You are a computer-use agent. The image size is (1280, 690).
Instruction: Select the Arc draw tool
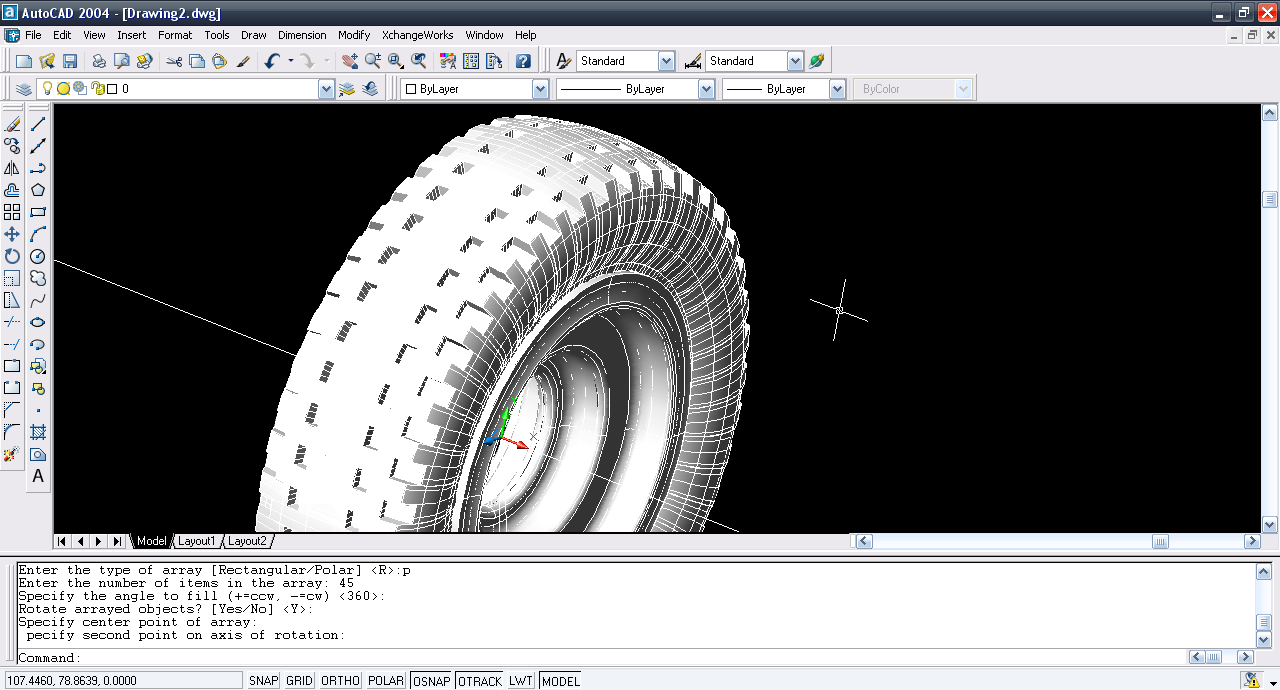pyautogui.click(x=38, y=234)
